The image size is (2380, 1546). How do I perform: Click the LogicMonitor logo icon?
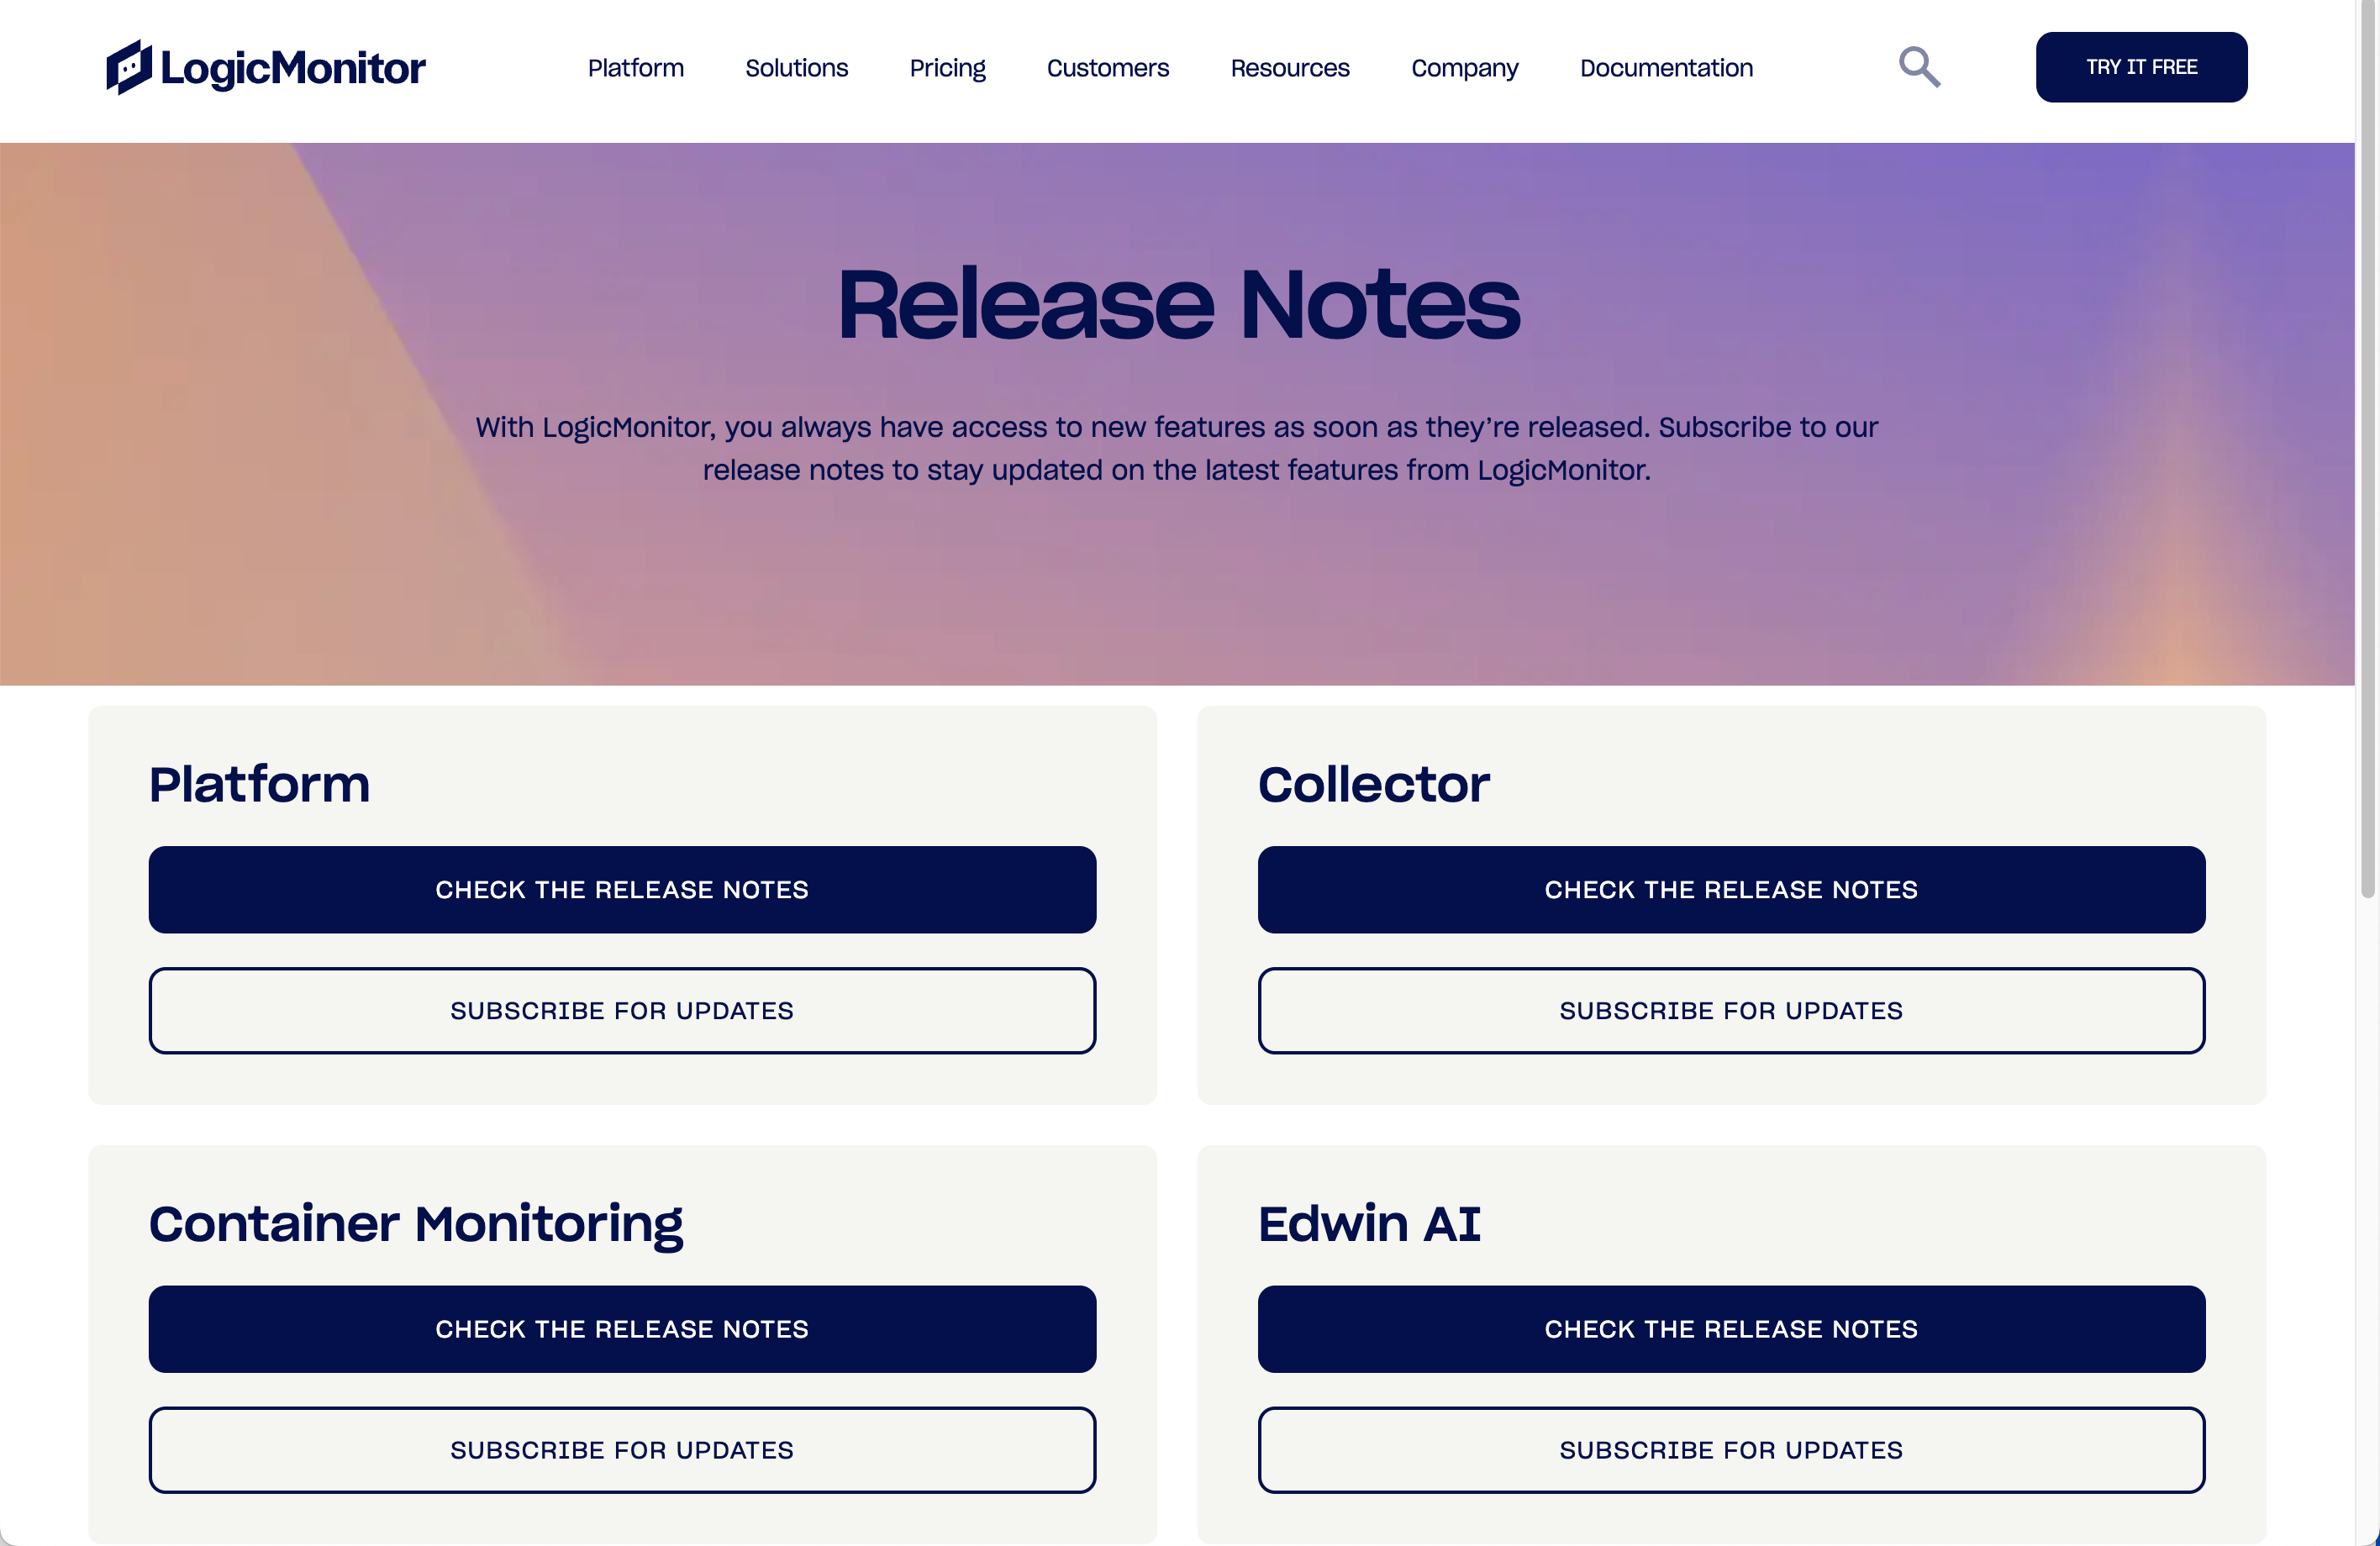130,66
